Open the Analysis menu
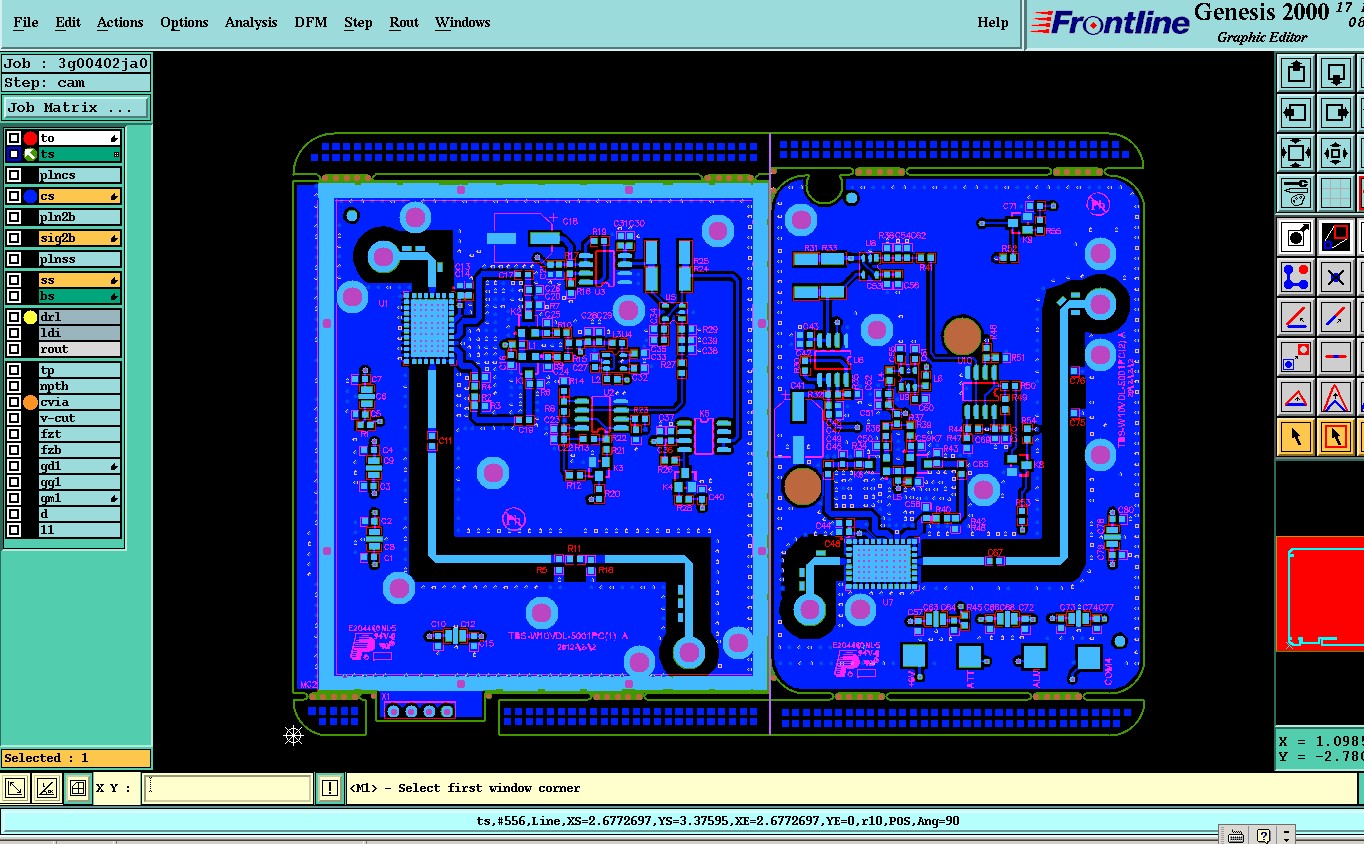This screenshot has width=1364, height=844. 251,22
